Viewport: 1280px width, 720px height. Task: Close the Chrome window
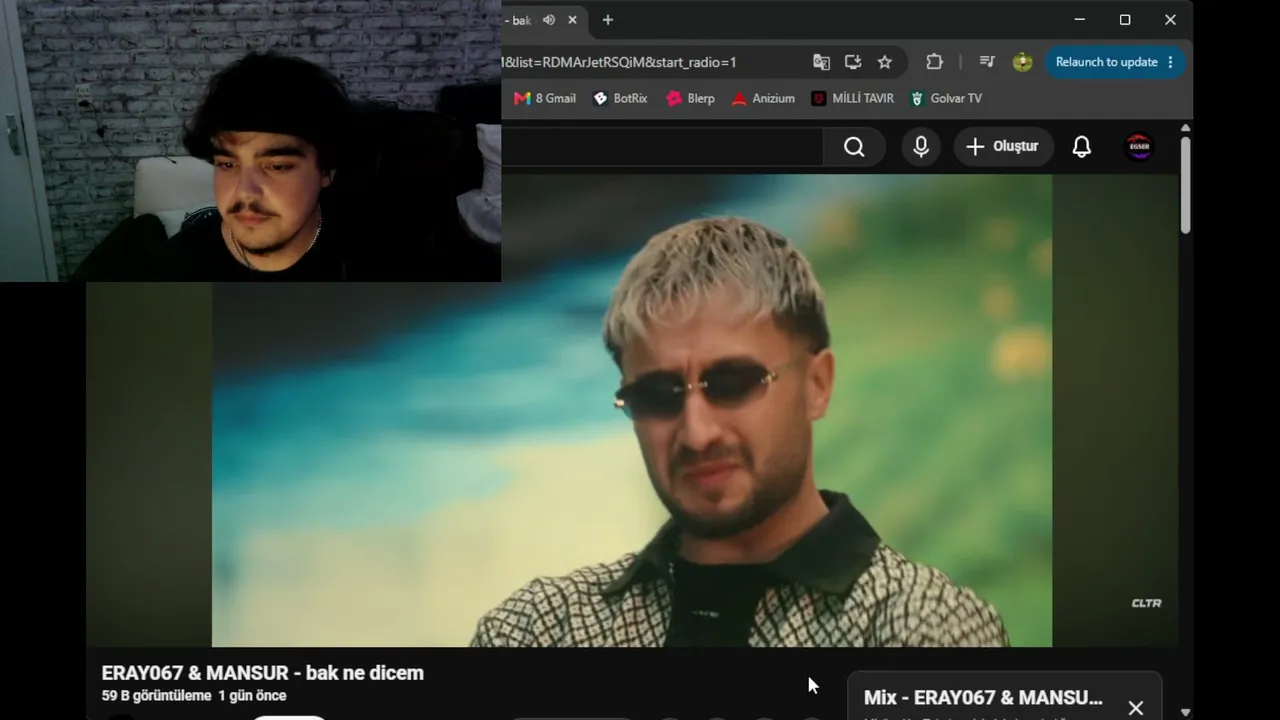pyautogui.click(x=1170, y=20)
